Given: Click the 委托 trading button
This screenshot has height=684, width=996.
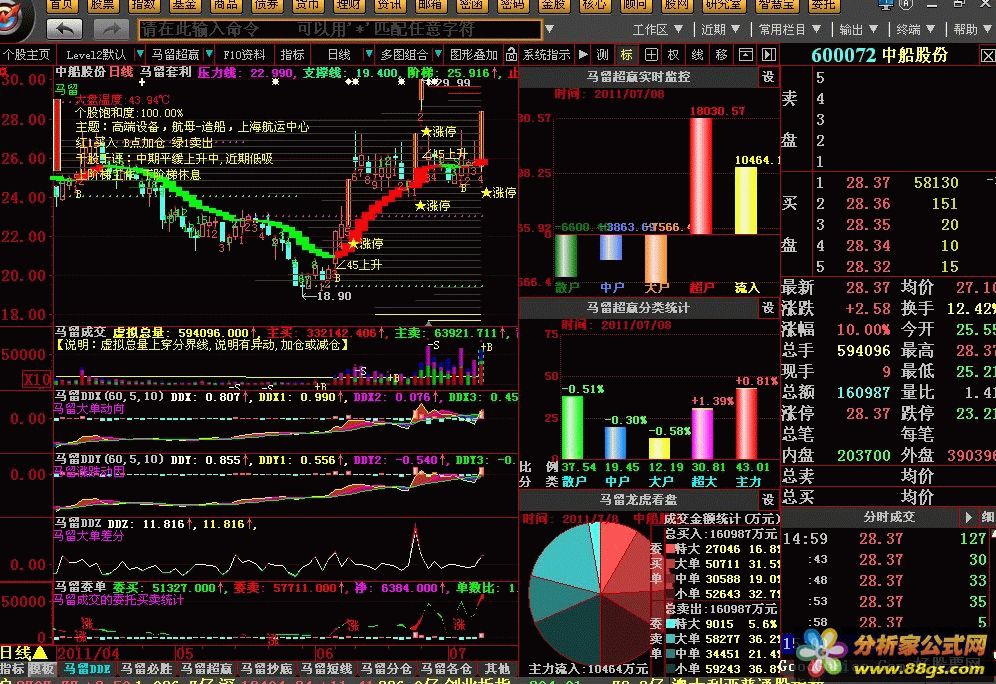Looking at the screenshot, I should (823, 6).
